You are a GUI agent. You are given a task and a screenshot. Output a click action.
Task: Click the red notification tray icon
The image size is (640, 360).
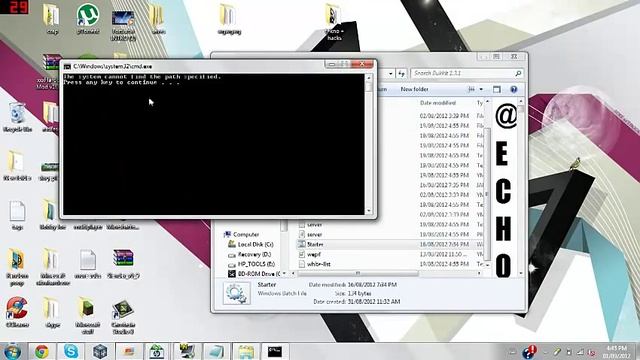point(530,351)
